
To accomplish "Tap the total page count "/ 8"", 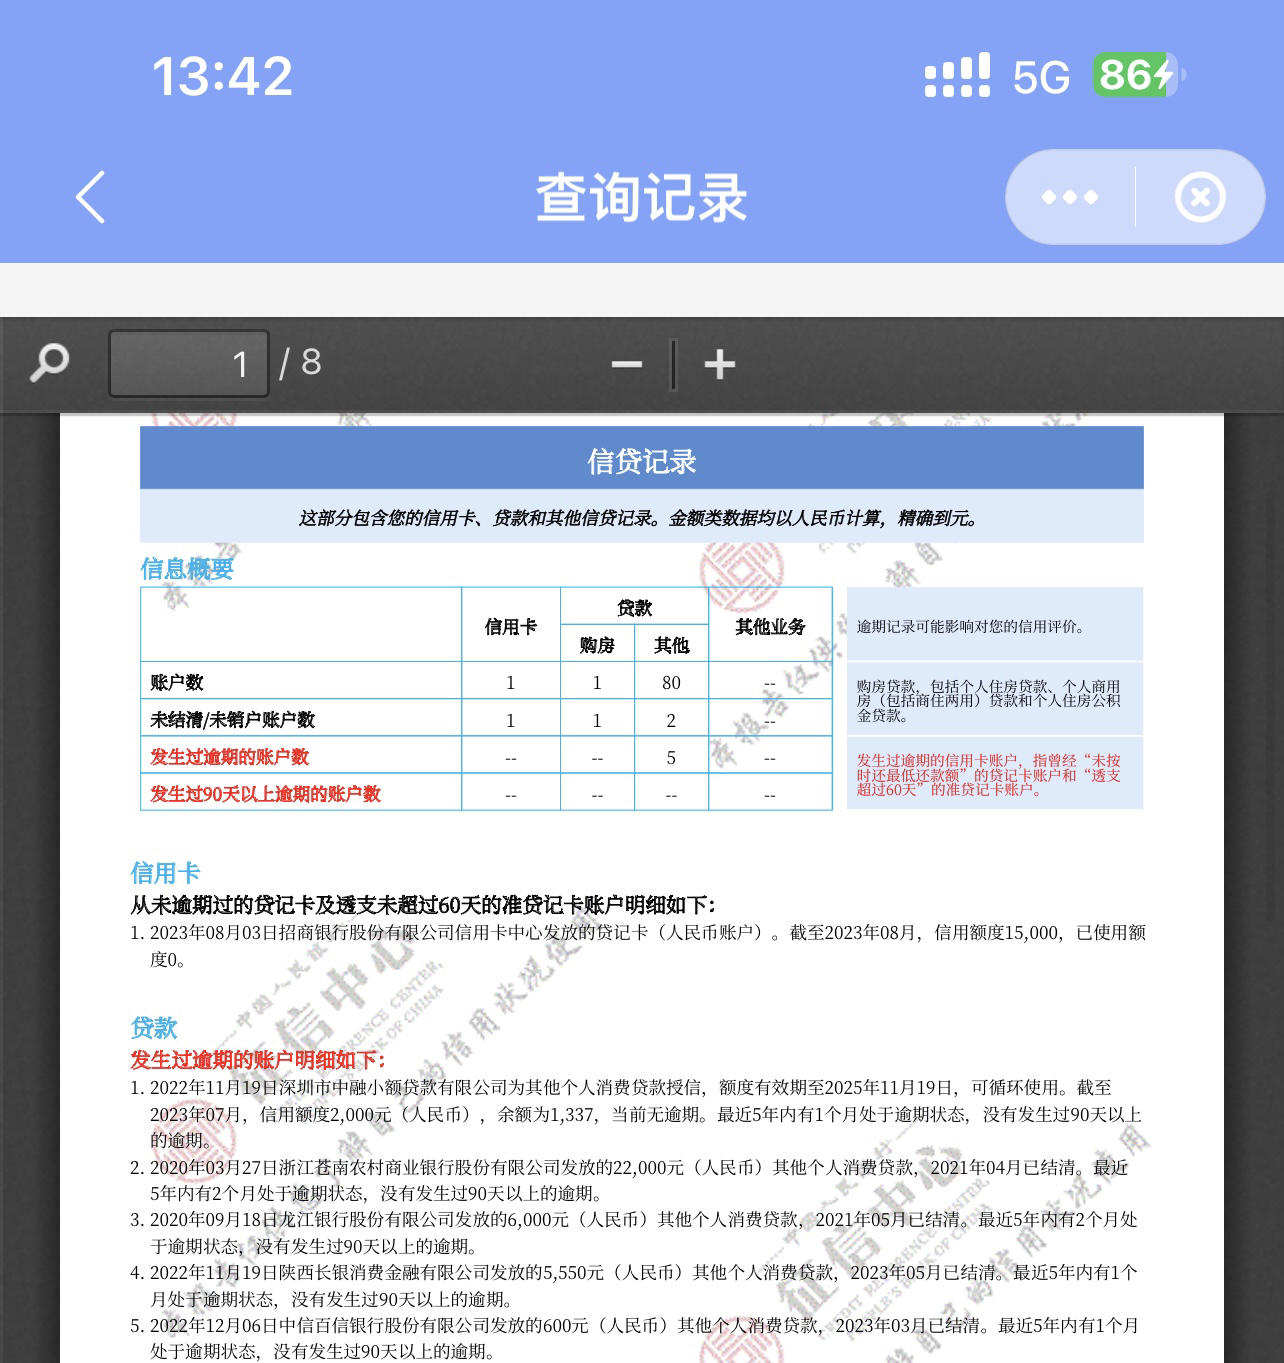I will [300, 362].
